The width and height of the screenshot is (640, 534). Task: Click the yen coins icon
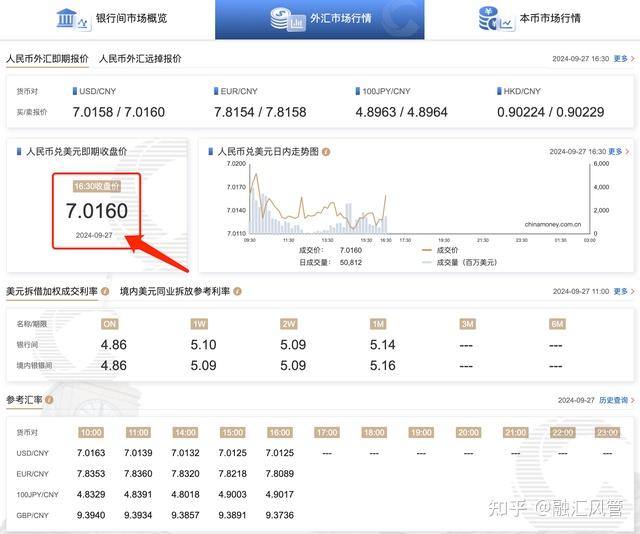(496, 19)
